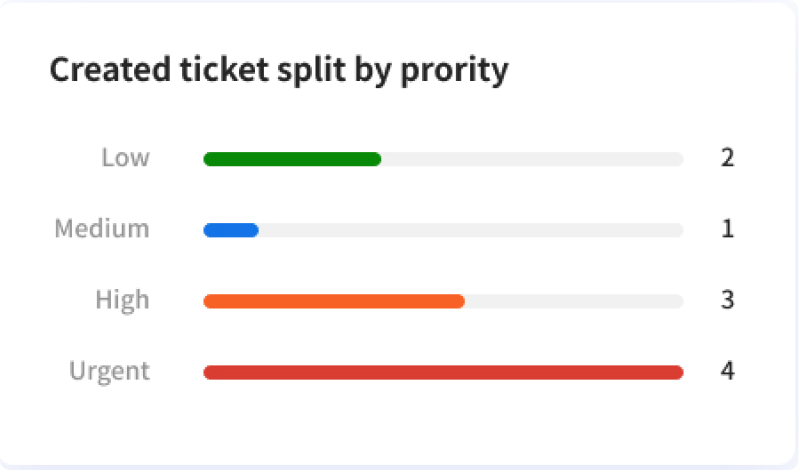Click the word "split" in the title
The image size is (799, 470).
(x=311, y=70)
